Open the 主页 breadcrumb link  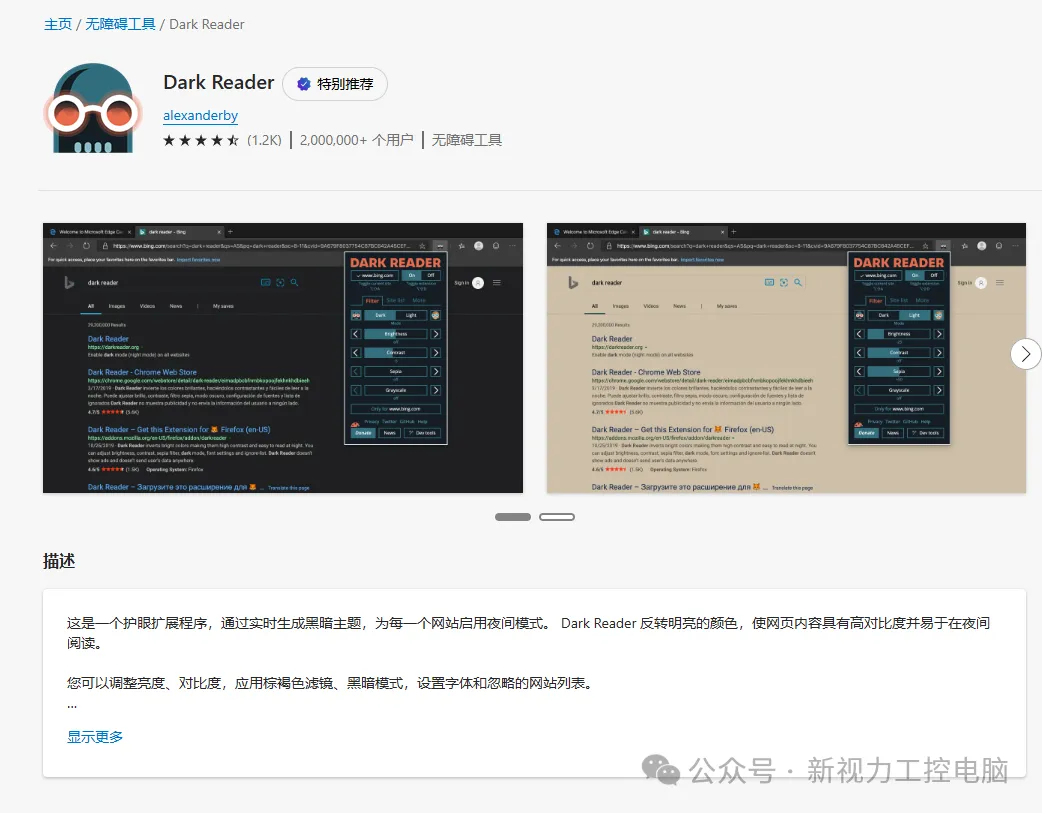click(x=58, y=25)
